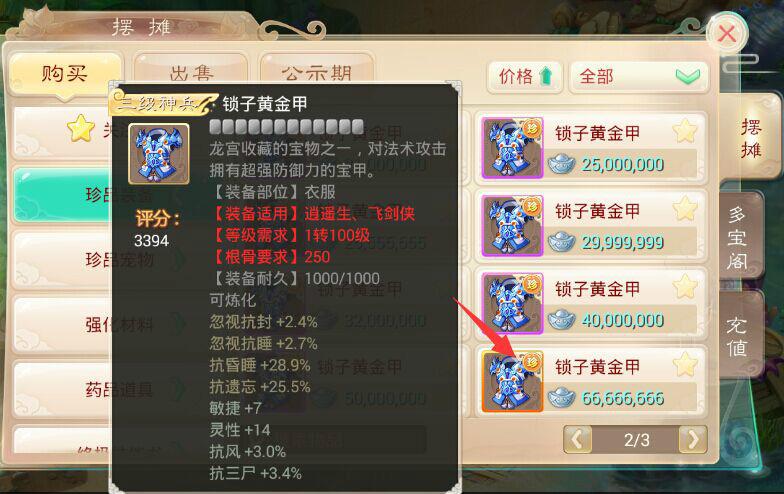Screen dimensions: 784x494
Task: Toggle favorite star on 29,999,999 listing
Action: pyautogui.click(x=685, y=209)
